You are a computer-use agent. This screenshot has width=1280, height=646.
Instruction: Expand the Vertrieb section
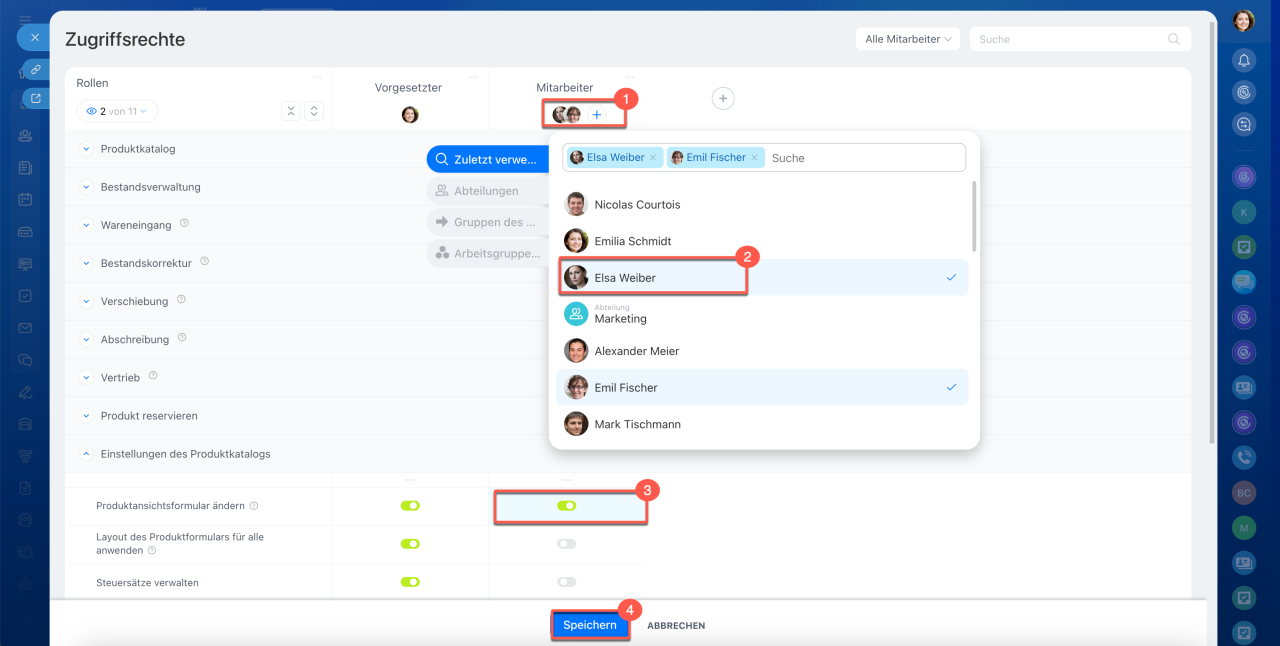[x=86, y=377]
